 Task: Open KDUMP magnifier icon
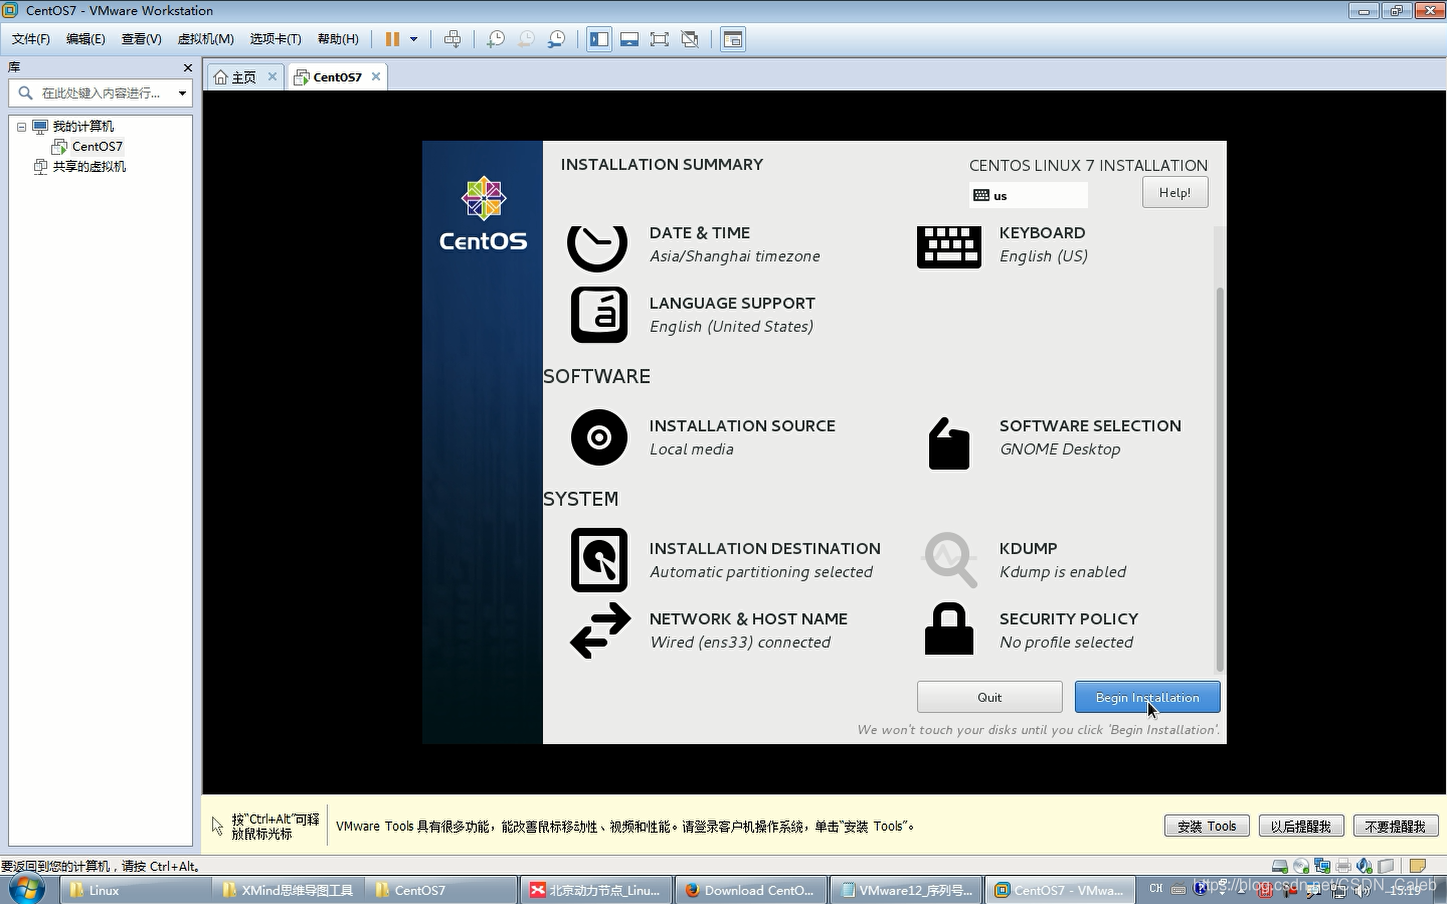pyautogui.click(x=950, y=559)
